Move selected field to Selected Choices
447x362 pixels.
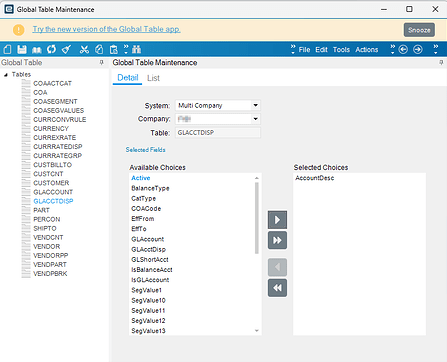[277, 220]
